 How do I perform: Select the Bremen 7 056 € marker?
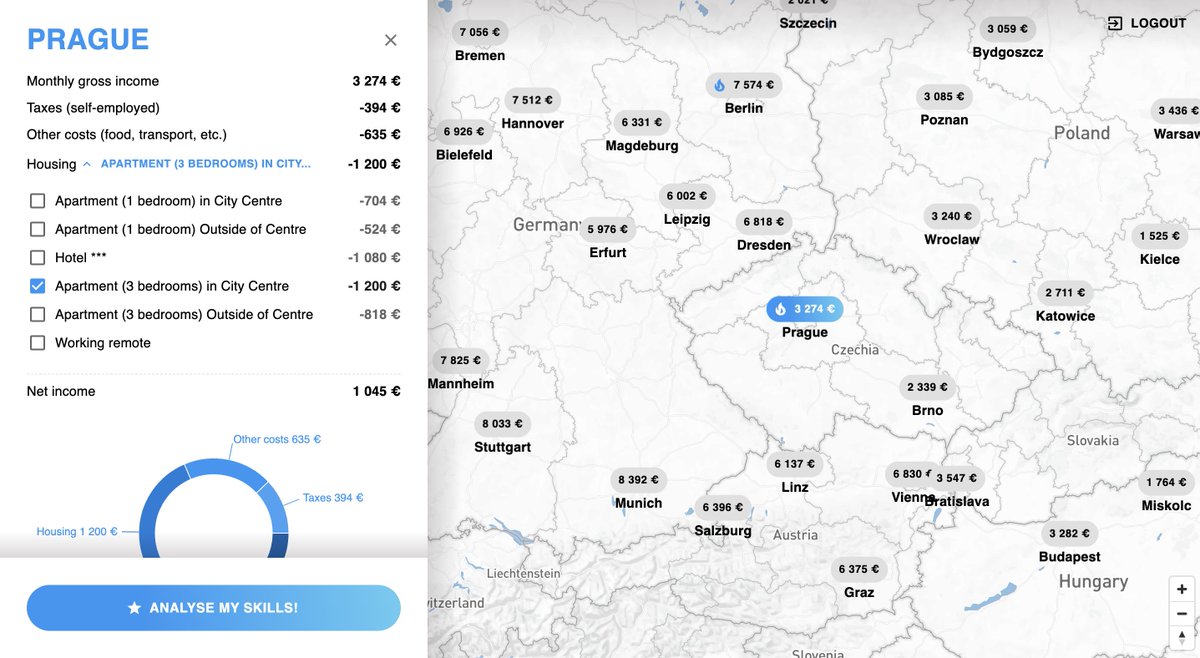[x=479, y=32]
